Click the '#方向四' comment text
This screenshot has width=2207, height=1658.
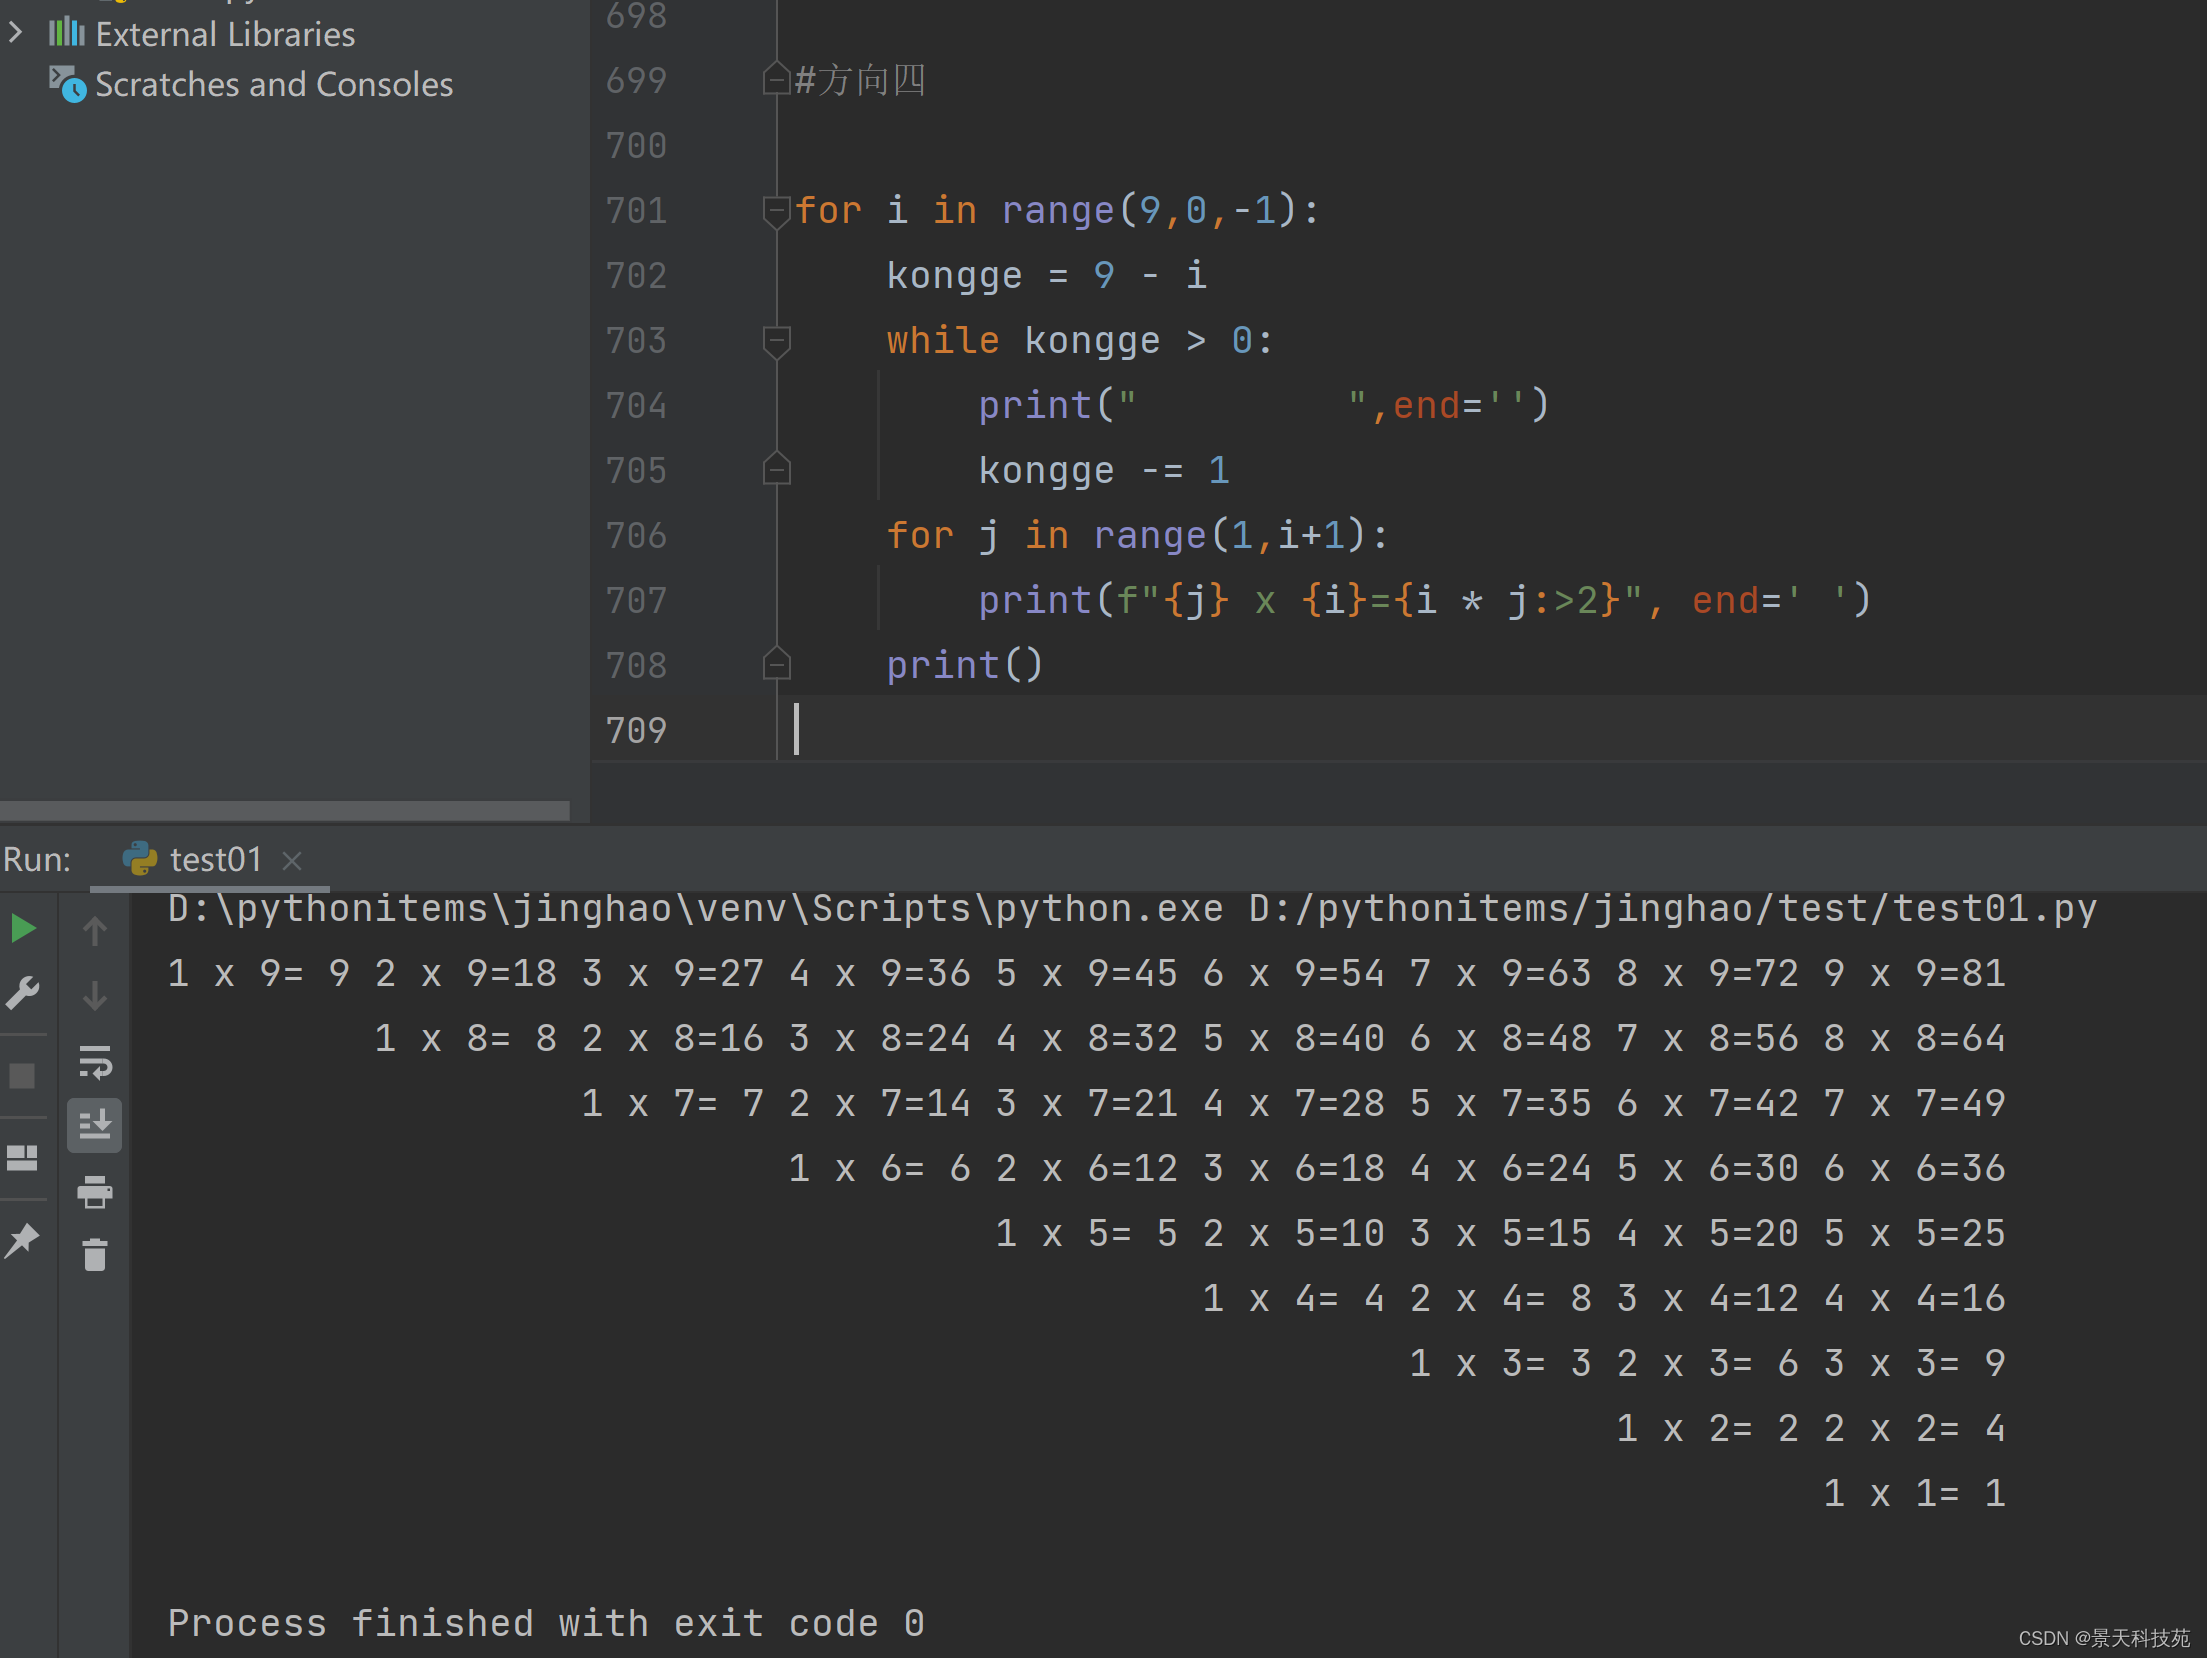point(860,80)
